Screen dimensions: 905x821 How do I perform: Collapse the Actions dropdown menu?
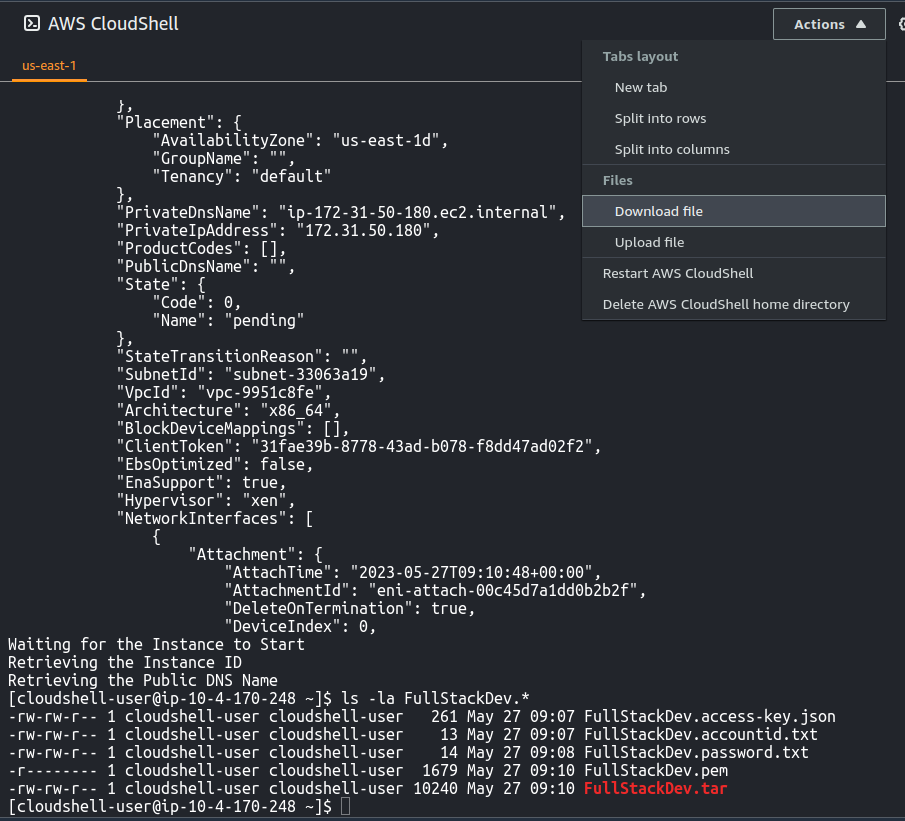click(829, 24)
